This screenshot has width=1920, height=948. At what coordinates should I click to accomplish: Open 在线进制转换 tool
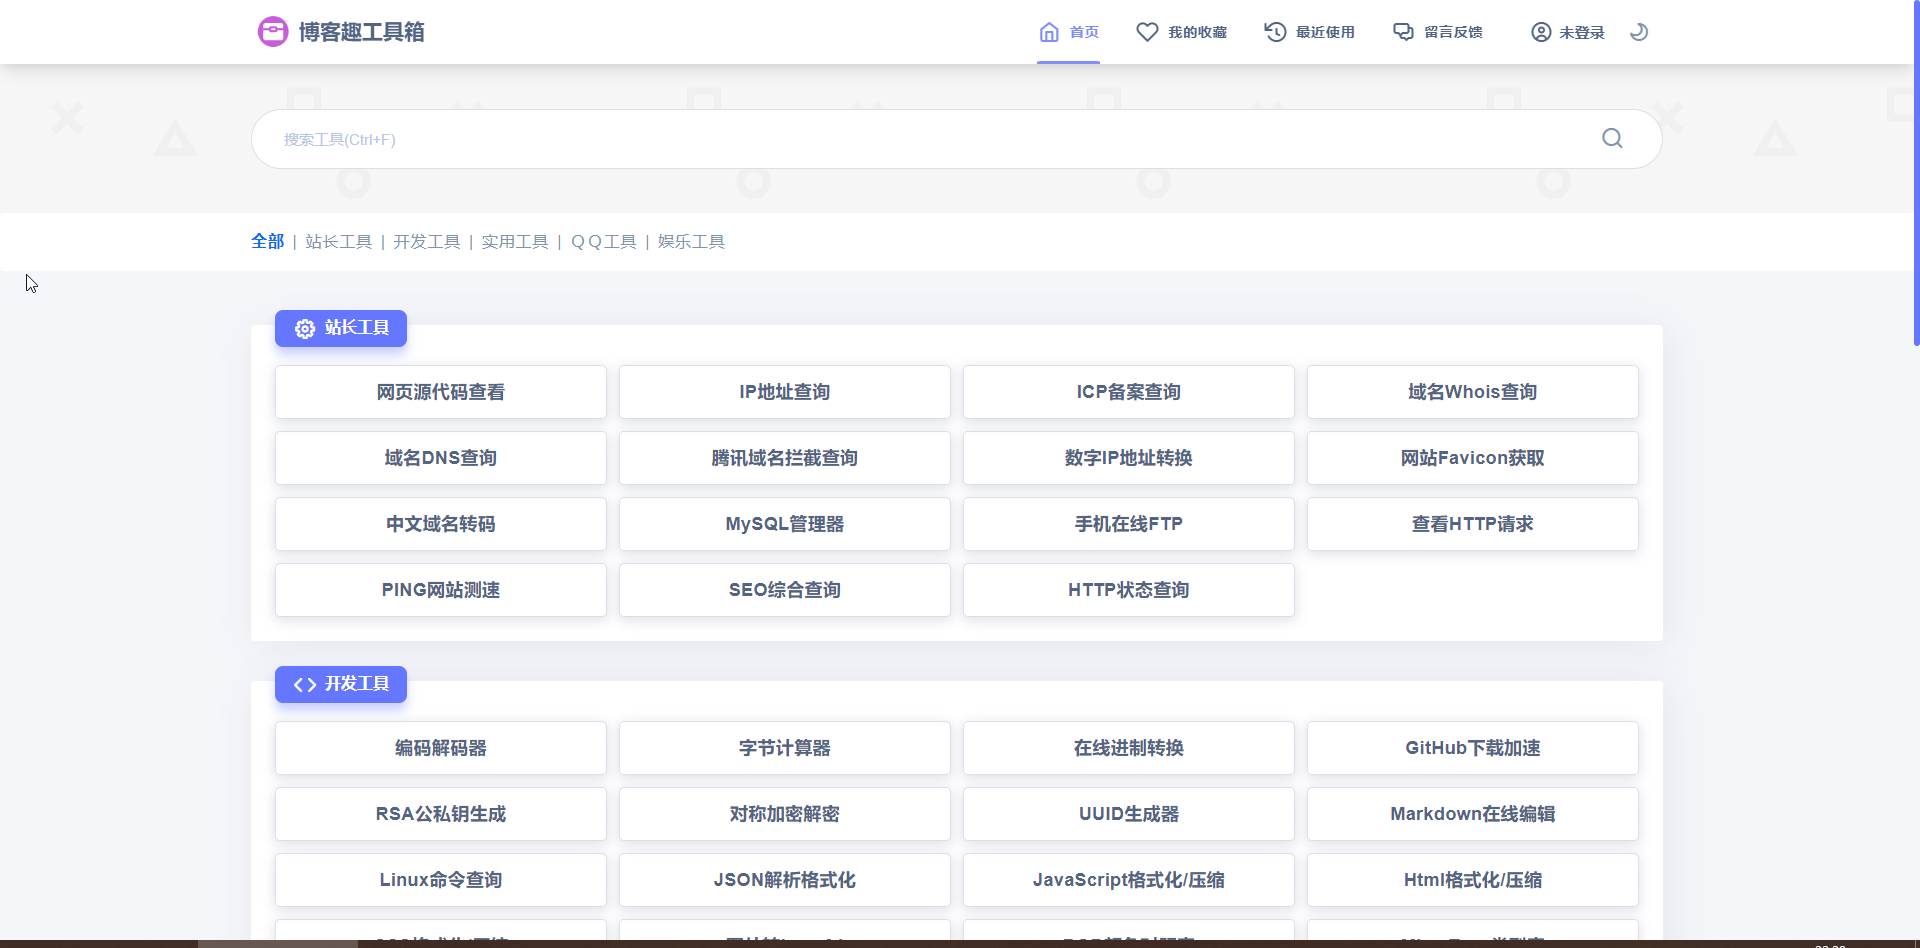(x=1129, y=748)
